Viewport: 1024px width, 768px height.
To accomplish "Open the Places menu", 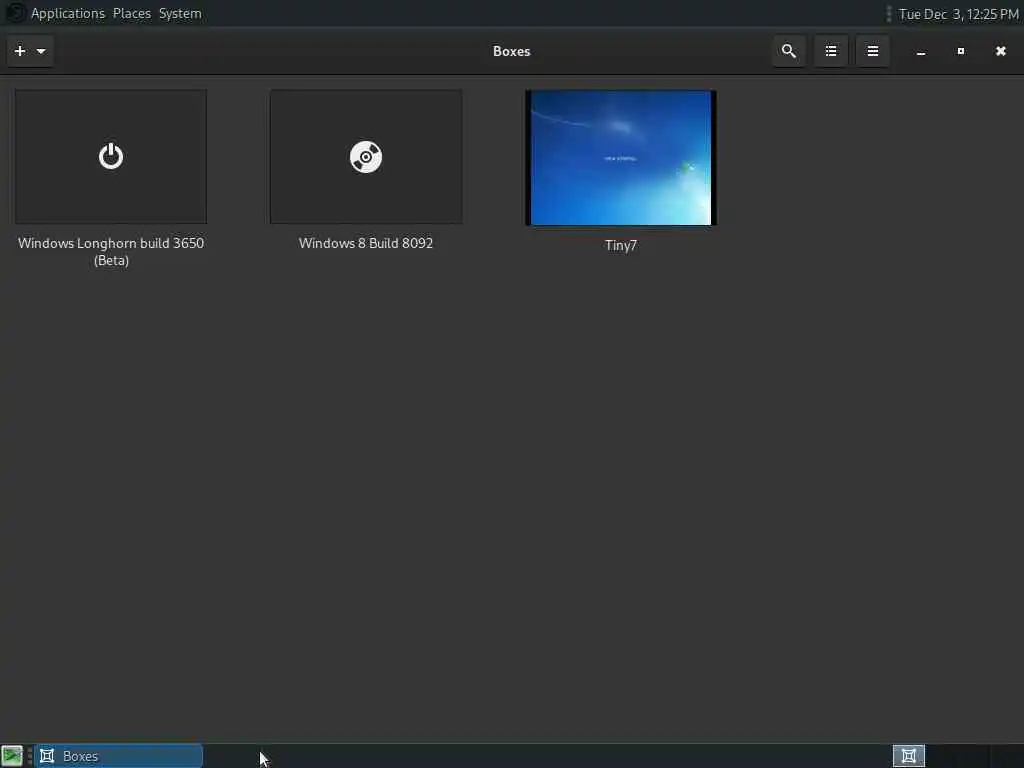I will 132,14.
